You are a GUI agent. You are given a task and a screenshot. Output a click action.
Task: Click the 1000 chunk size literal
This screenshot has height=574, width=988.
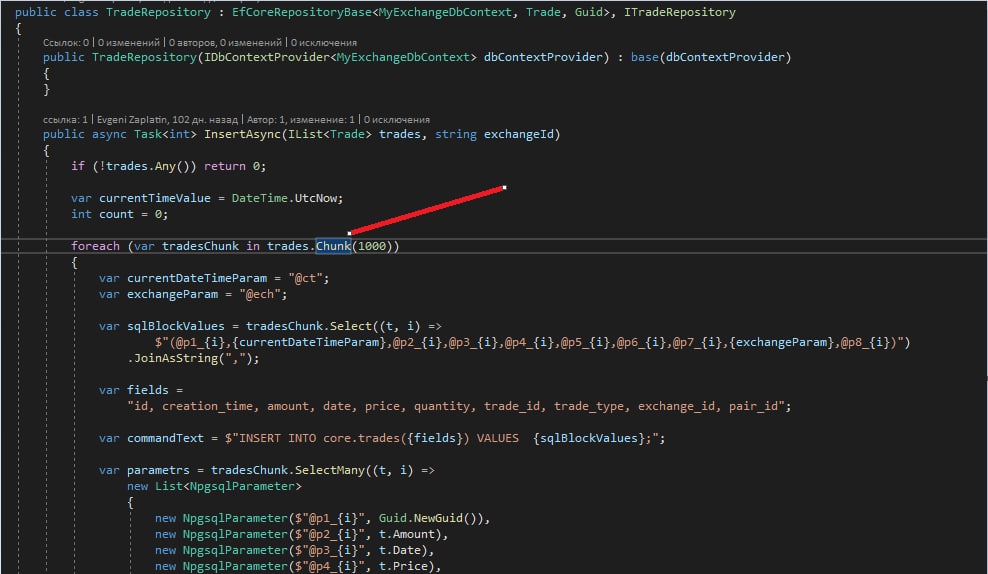click(372, 246)
